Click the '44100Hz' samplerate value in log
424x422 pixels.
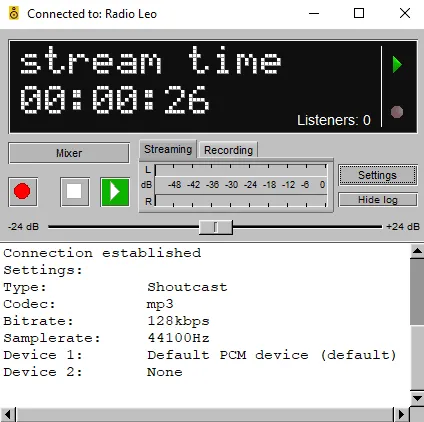click(x=178, y=338)
